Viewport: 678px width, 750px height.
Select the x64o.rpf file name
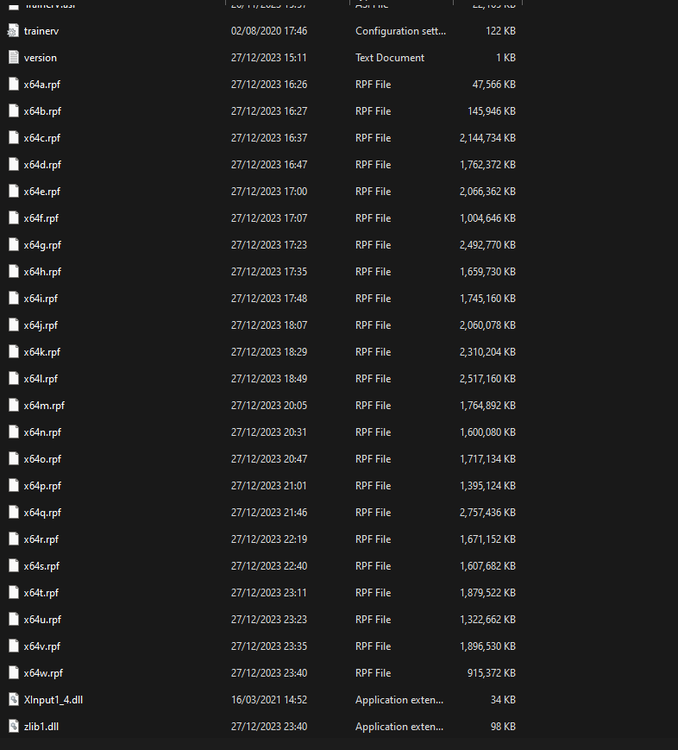(x=42, y=459)
